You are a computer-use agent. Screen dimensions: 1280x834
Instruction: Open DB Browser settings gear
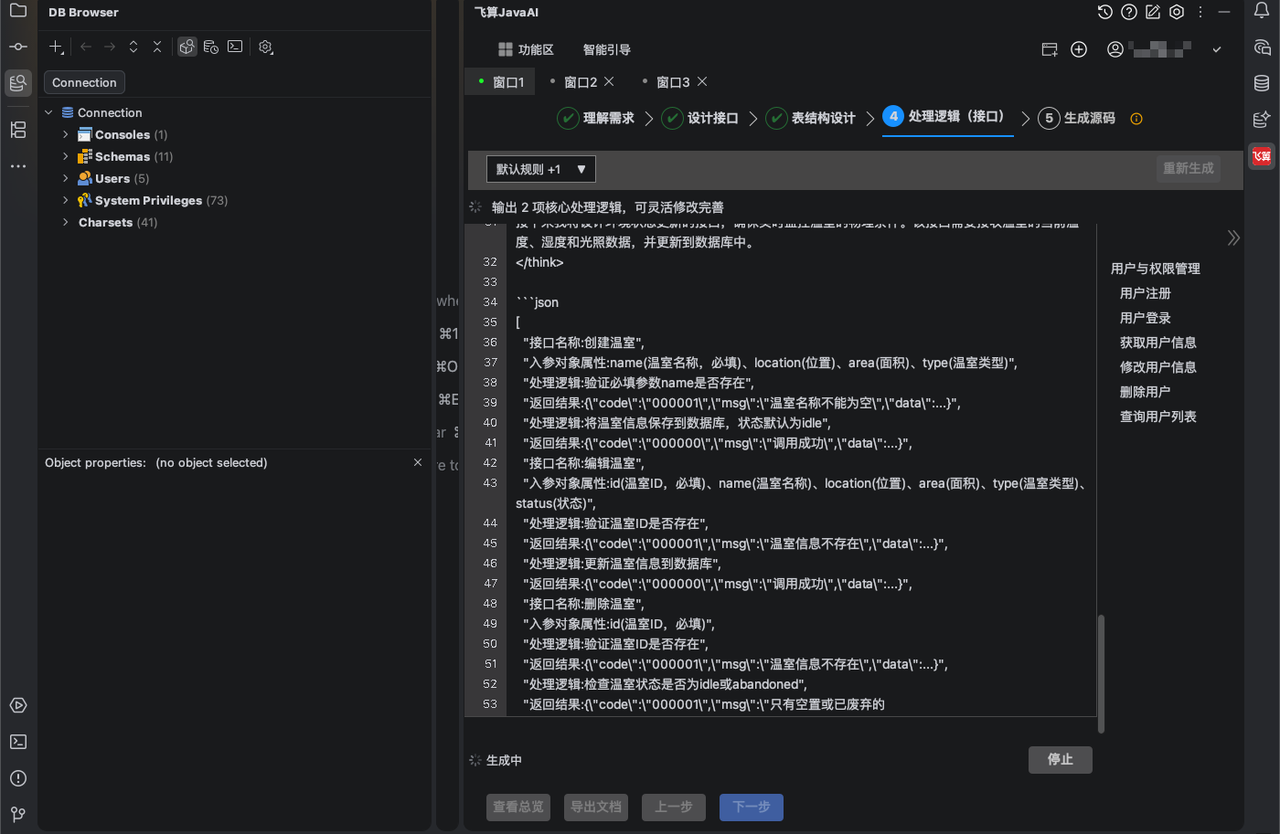coord(265,47)
